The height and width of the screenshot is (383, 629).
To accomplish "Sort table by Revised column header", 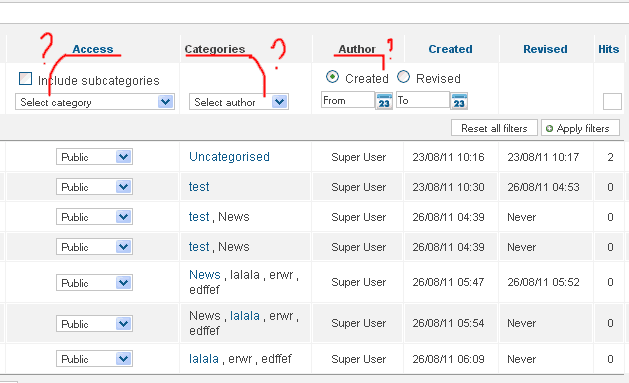I will (545, 49).
